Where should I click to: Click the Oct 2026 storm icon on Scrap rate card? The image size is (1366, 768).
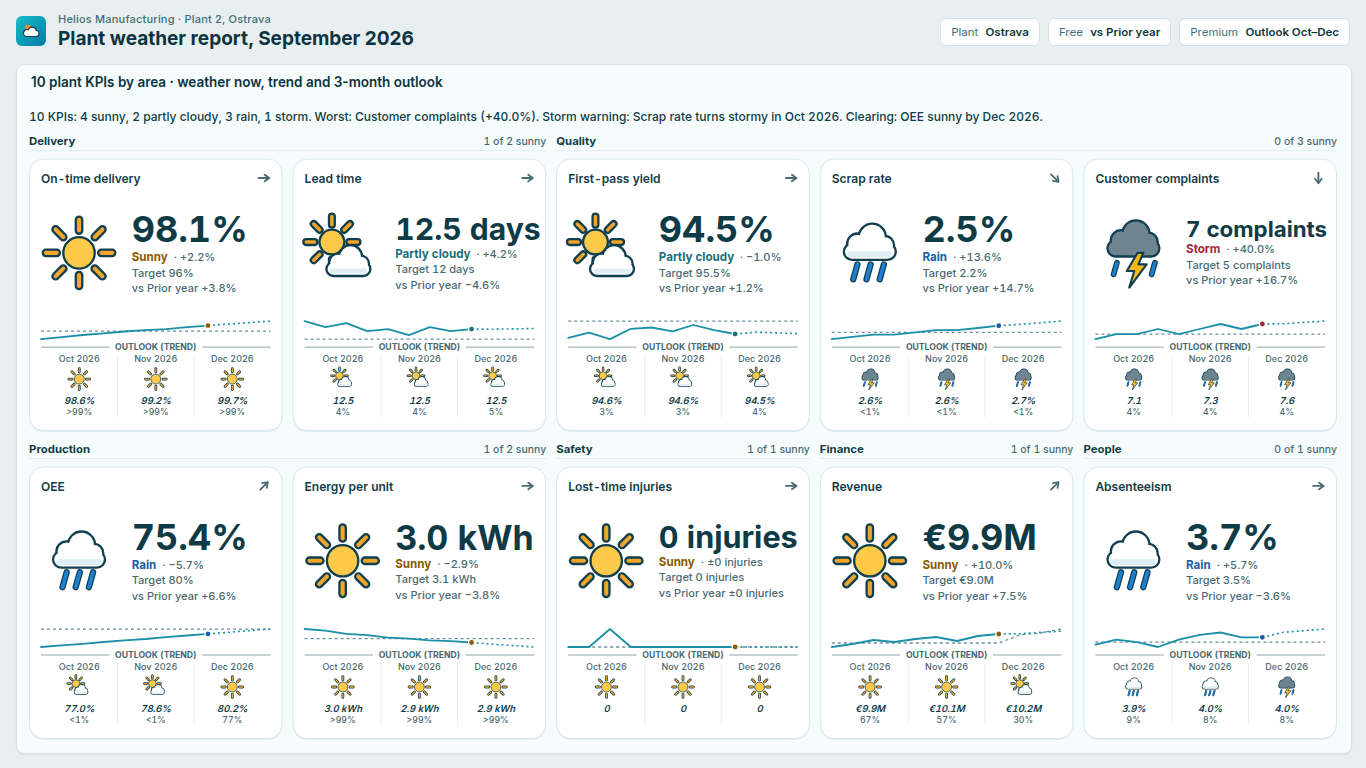(870, 378)
